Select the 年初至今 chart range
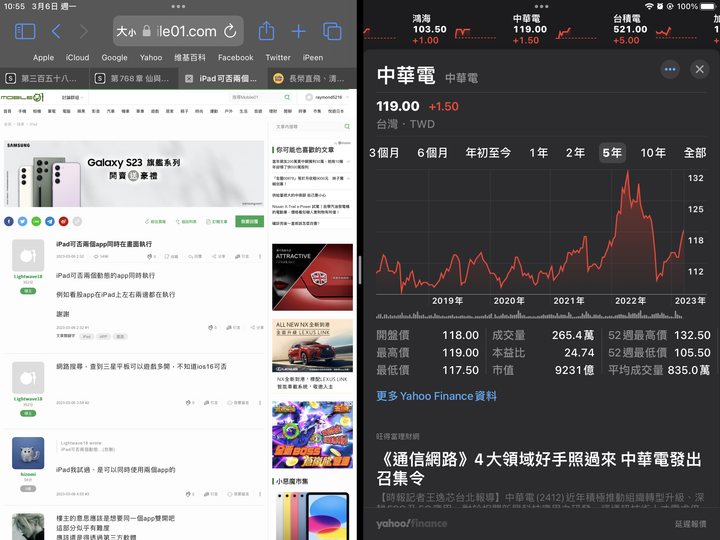Viewport: 720px width, 540px height. tap(488, 153)
